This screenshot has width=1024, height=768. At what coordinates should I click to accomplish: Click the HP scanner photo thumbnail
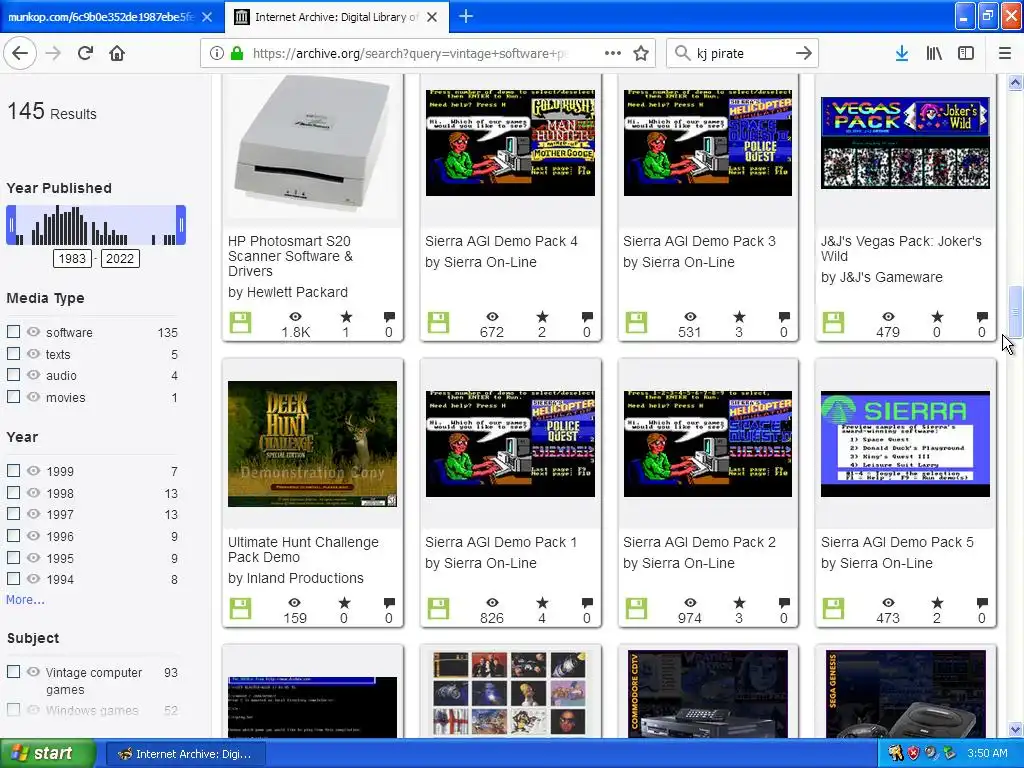pos(312,147)
